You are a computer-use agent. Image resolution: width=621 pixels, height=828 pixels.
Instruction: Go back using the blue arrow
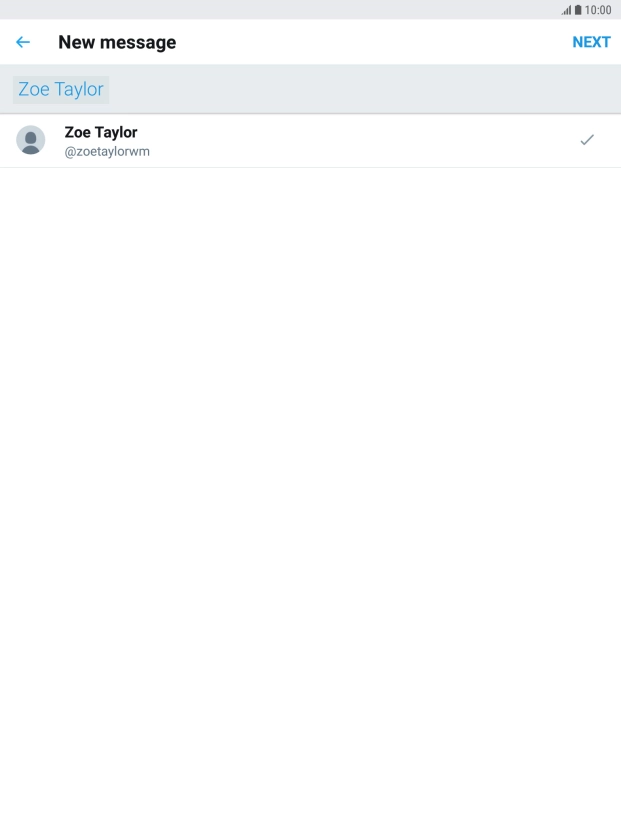click(x=23, y=42)
